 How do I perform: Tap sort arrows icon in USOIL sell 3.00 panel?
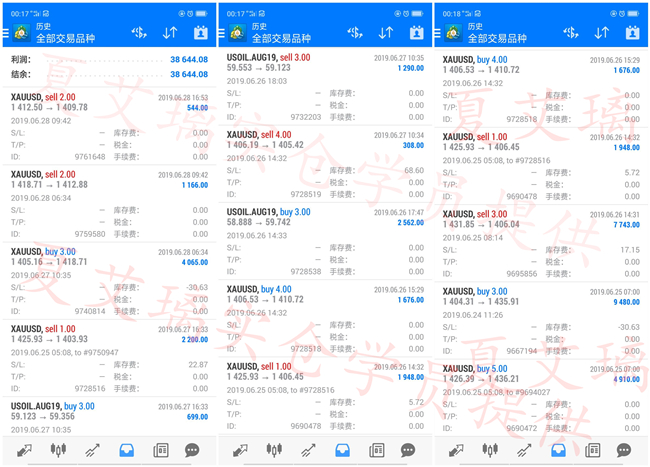[x=386, y=33]
